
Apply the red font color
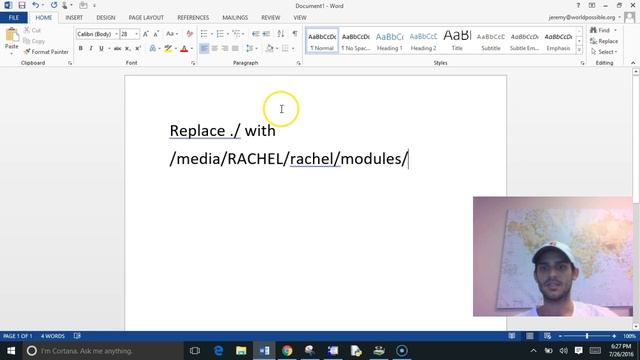click(x=184, y=49)
